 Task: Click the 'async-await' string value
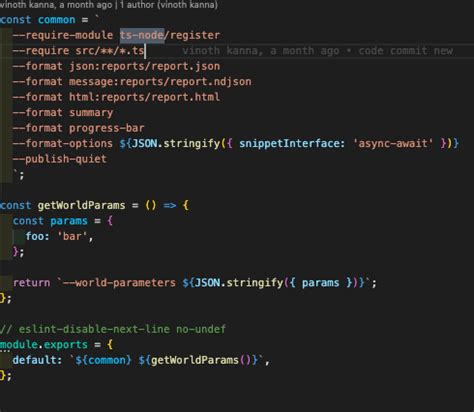393,143
